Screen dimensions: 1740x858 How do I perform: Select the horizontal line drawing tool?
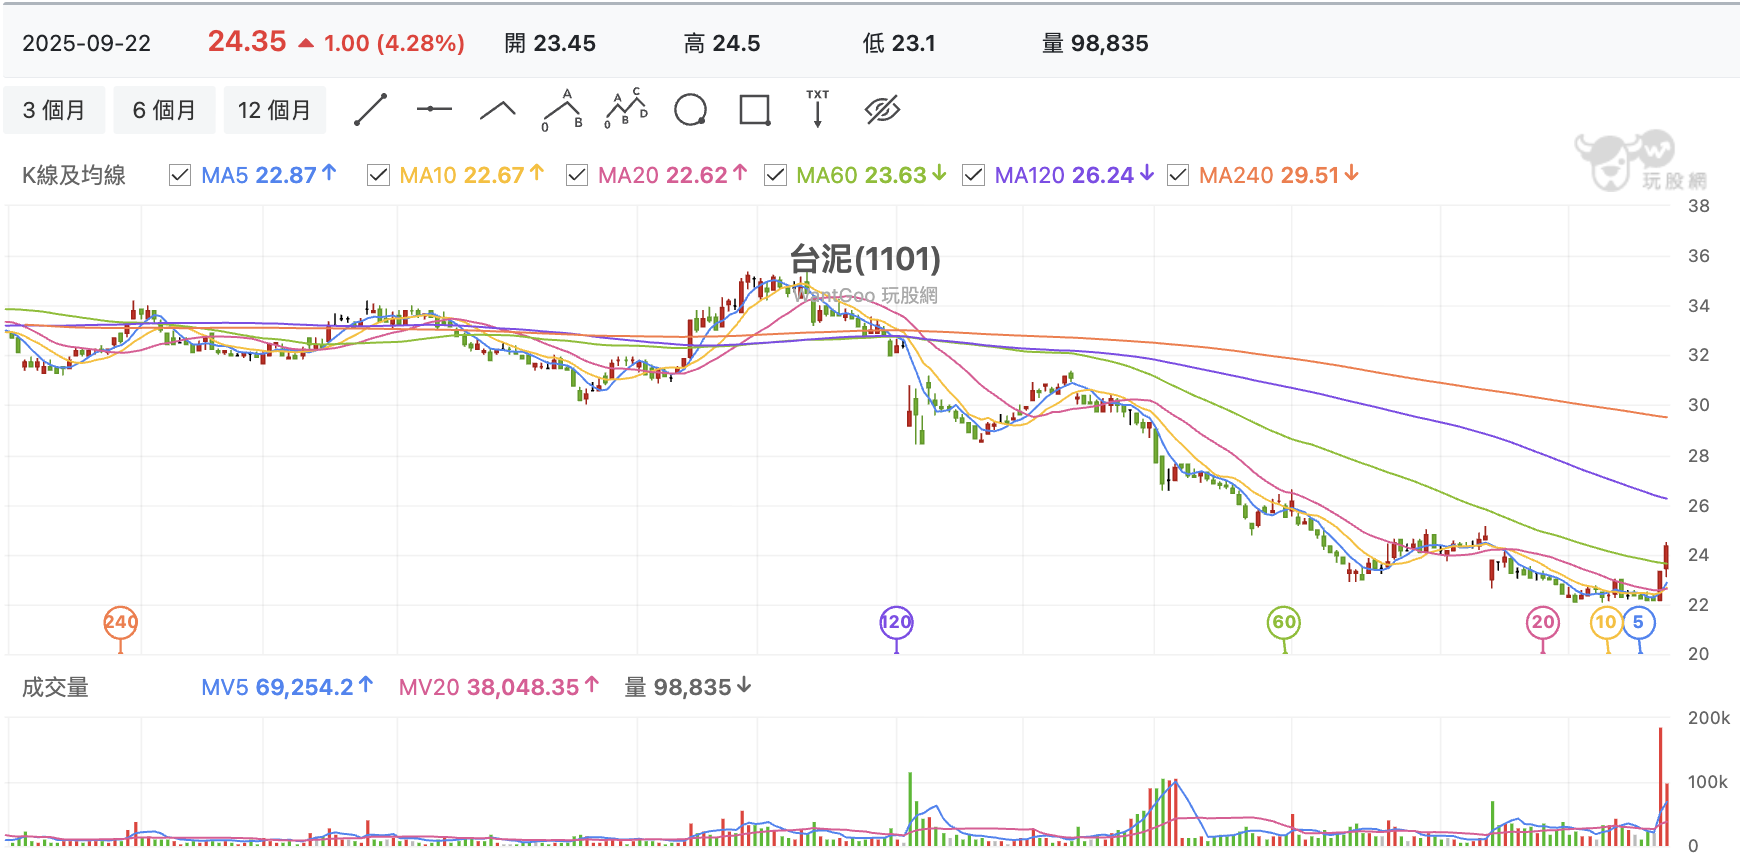[x=434, y=109]
